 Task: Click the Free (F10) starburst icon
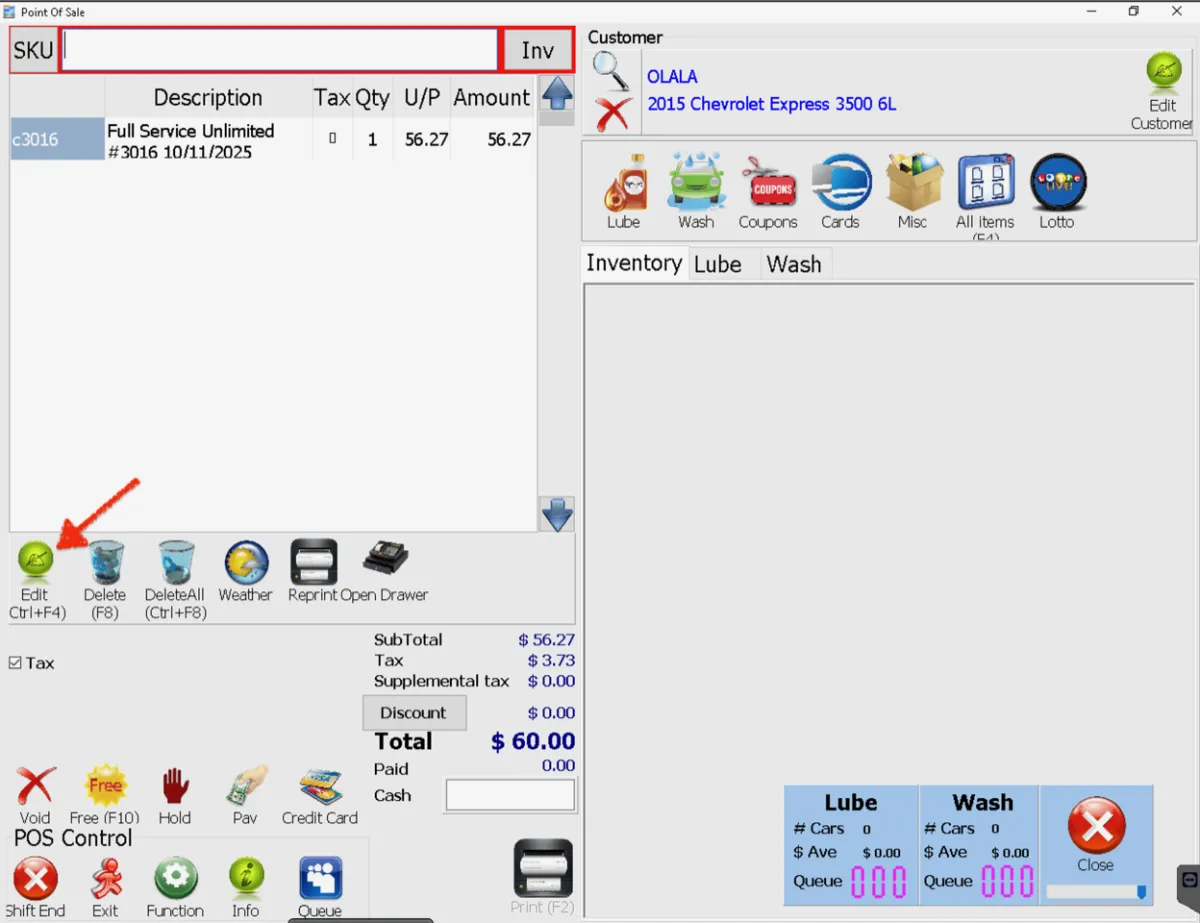(105, 787)
